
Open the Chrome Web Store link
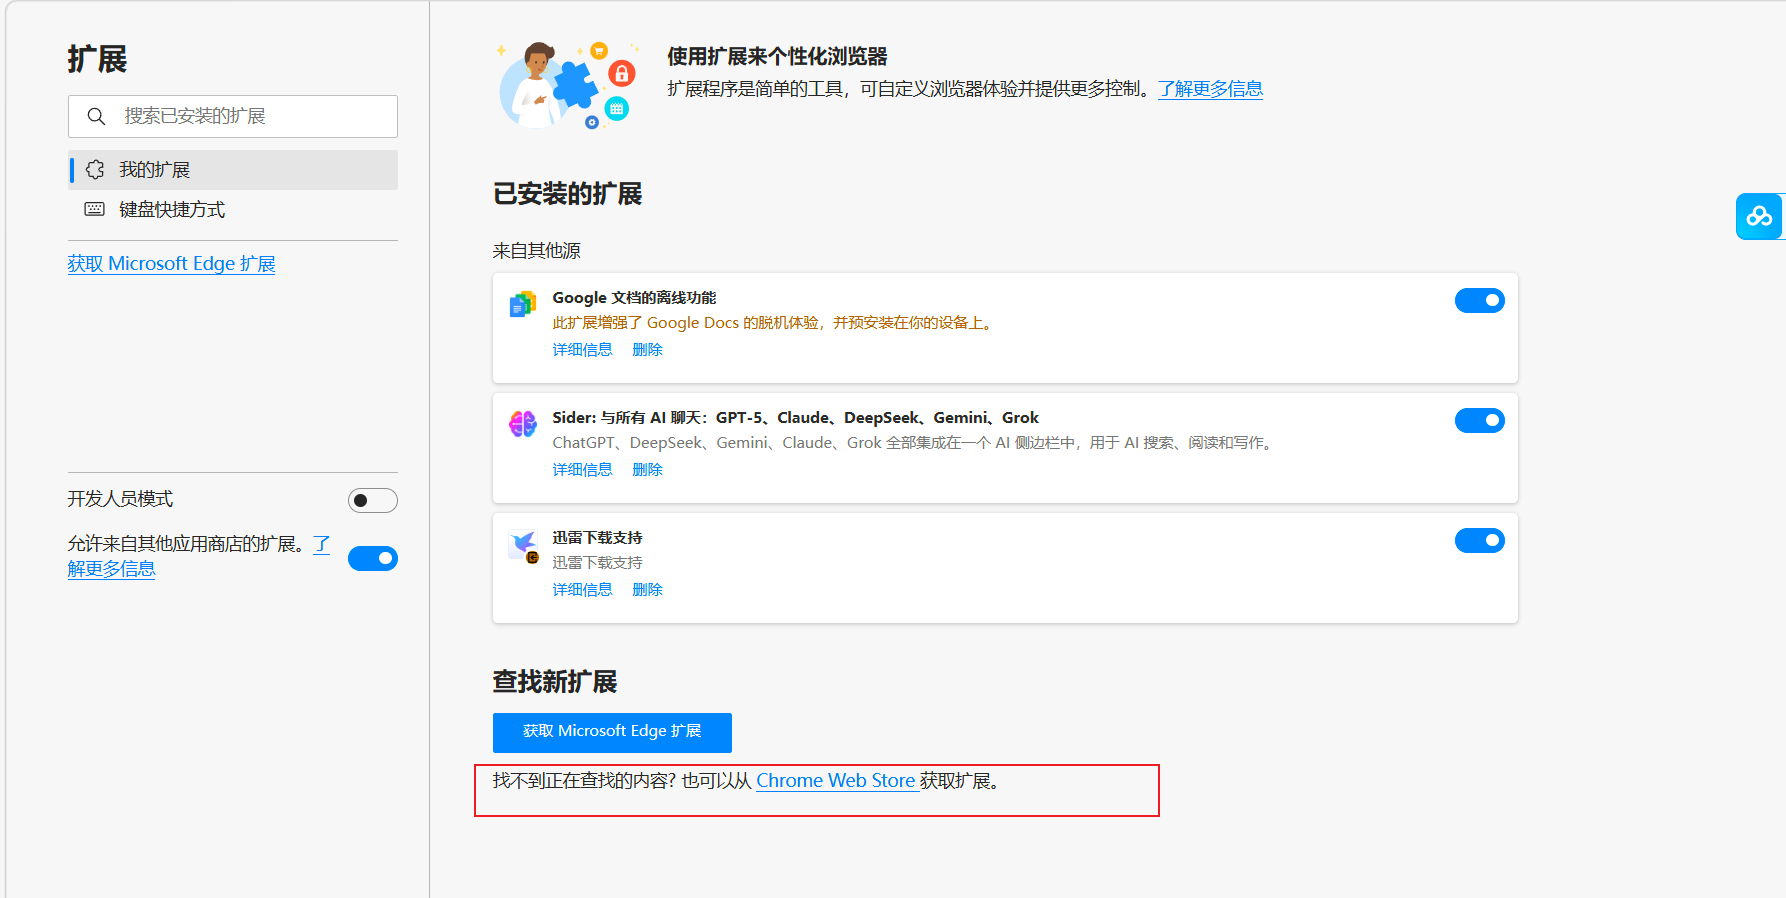coord(836,781)
